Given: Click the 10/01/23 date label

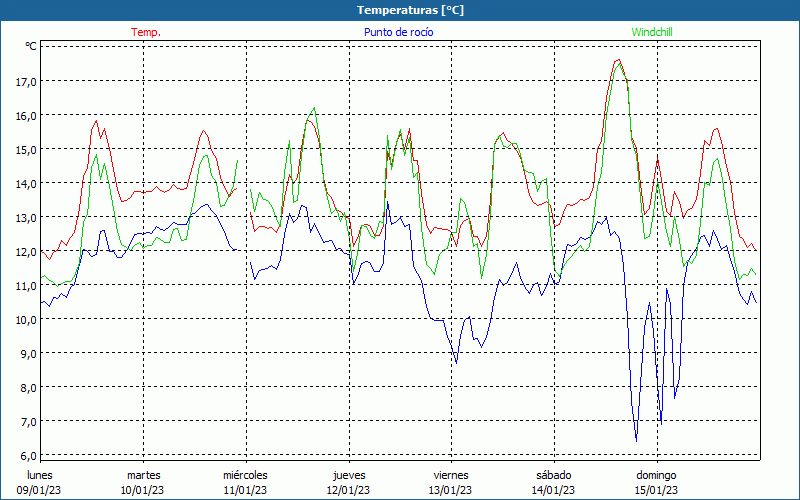Looking at the screenshot, I should click(142, 490).
